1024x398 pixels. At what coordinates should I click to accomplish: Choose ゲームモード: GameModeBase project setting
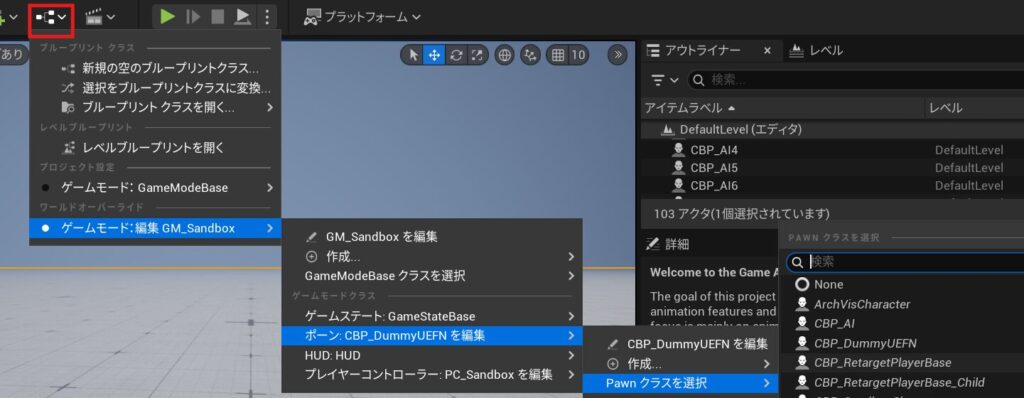(155, 188)
